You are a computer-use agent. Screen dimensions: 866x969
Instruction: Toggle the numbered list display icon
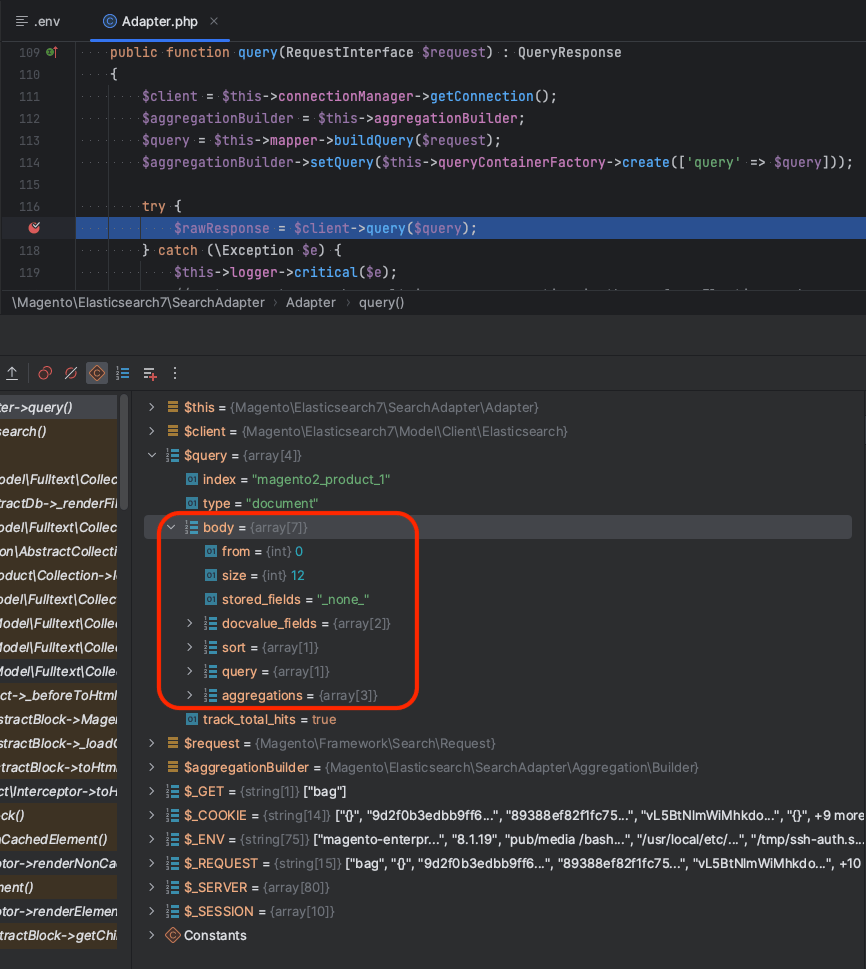pyautogui.click(x=122, y=372)
